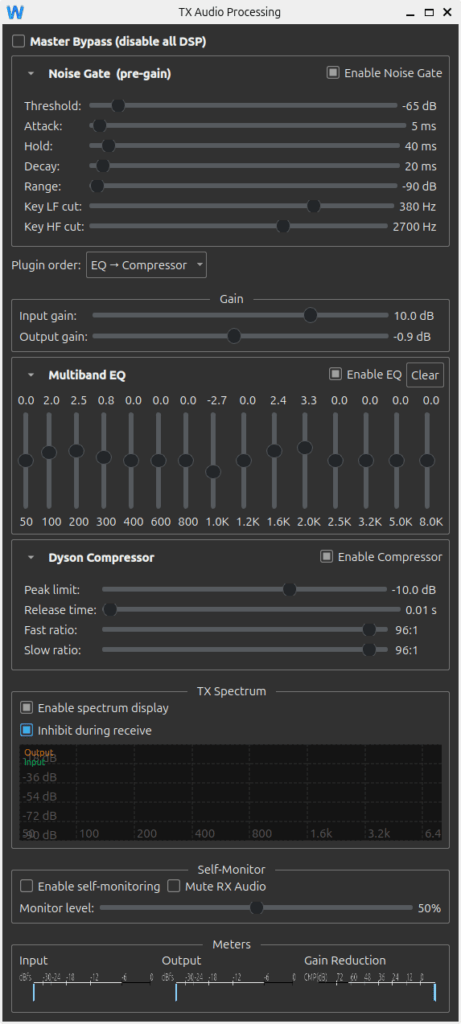This screenshot has height=1024, width=461.
Task: Click the Hold slider handle
Action: (x=108, y=146)
